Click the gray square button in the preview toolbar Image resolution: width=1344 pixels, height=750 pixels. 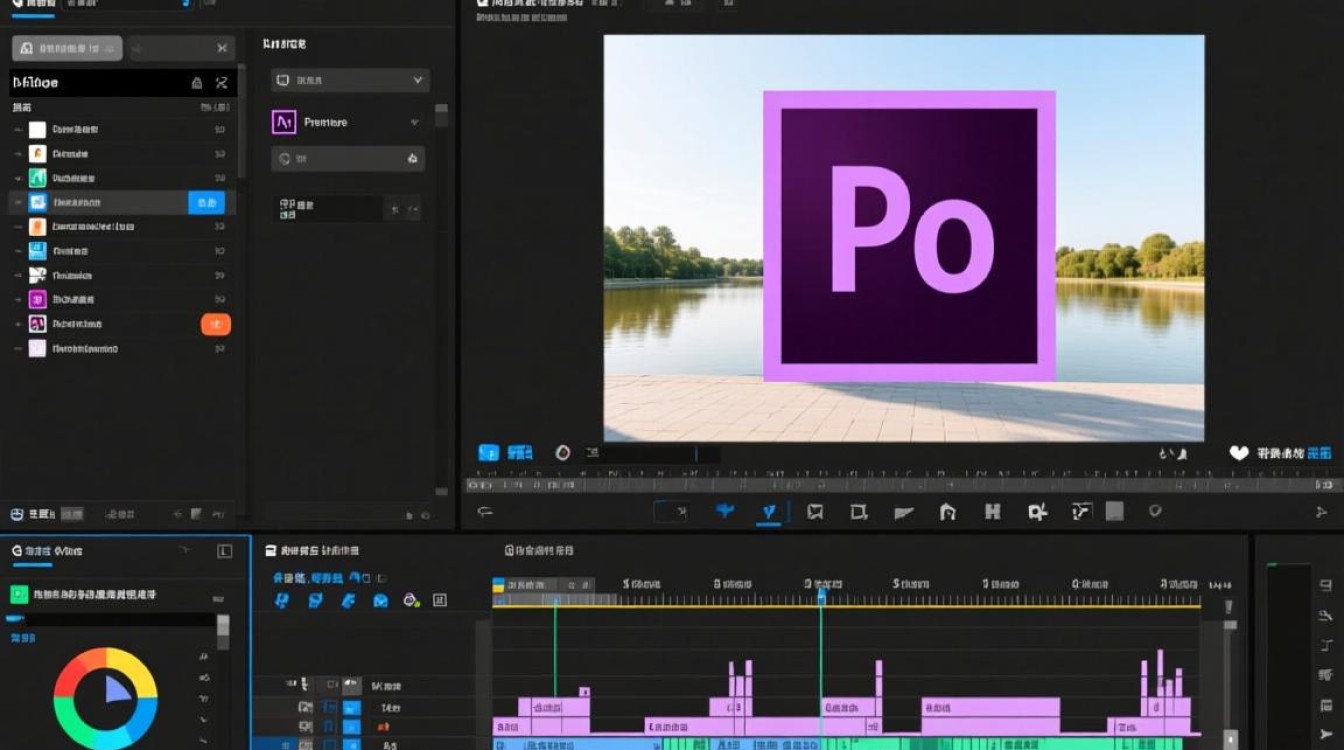(1114, 511)
